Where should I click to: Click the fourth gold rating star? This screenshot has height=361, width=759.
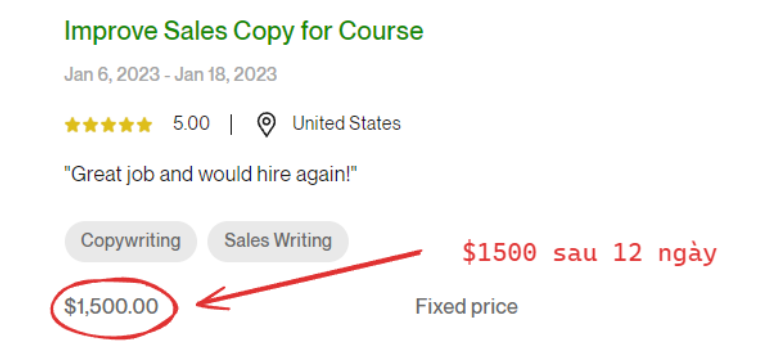tap(126, 125)
